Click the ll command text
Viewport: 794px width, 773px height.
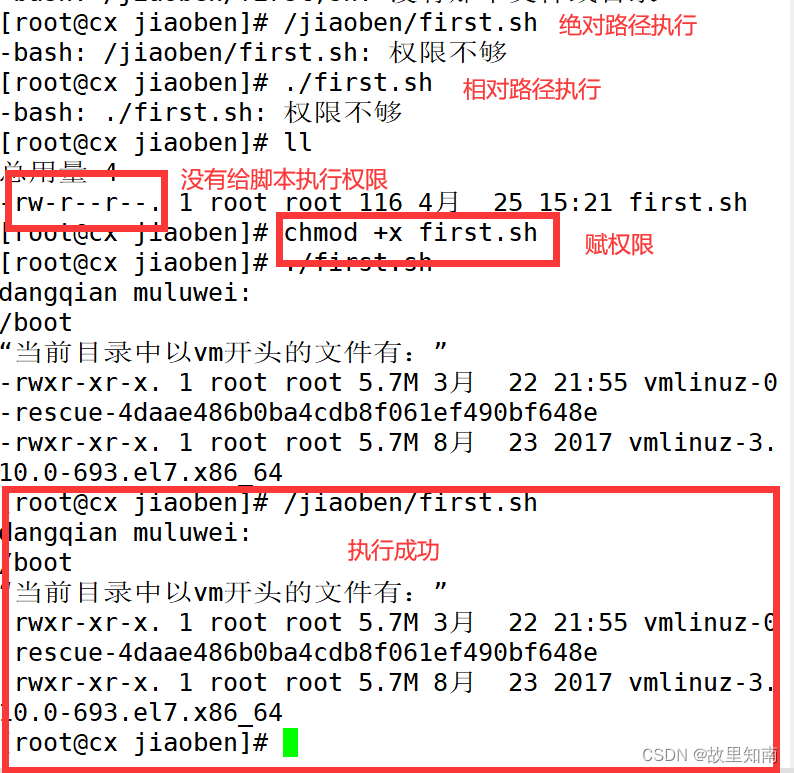[298, 142]
